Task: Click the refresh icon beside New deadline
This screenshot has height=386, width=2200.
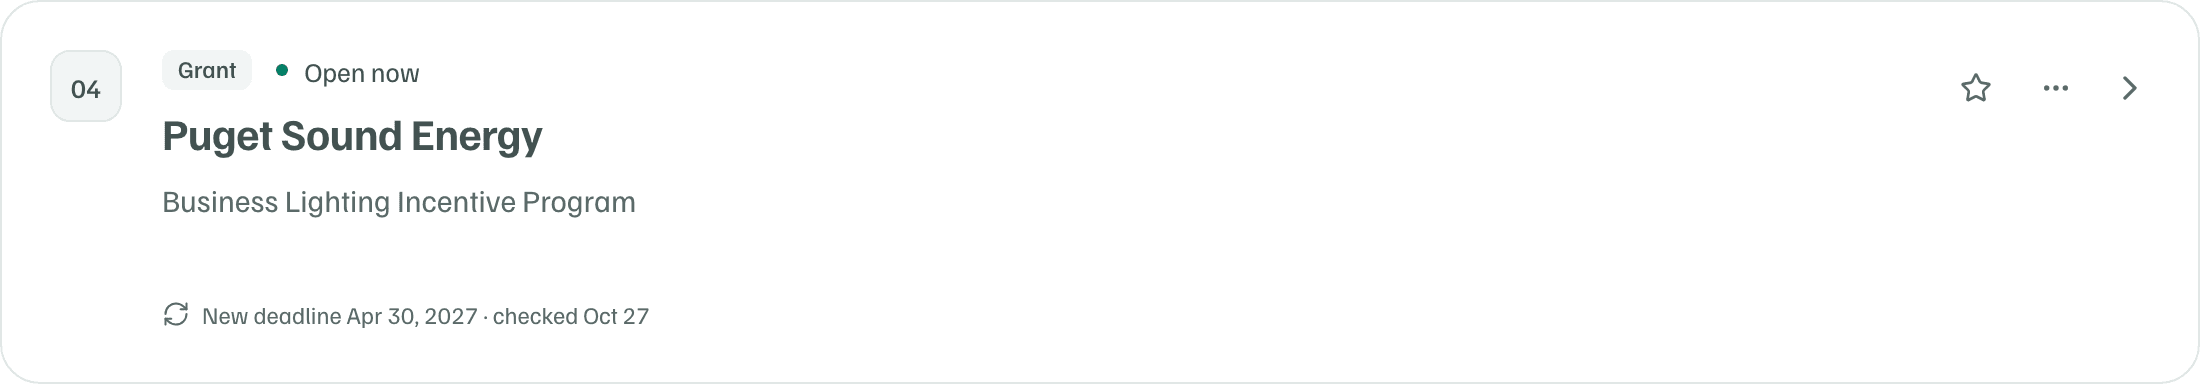Action: click(x=176, y=314)
